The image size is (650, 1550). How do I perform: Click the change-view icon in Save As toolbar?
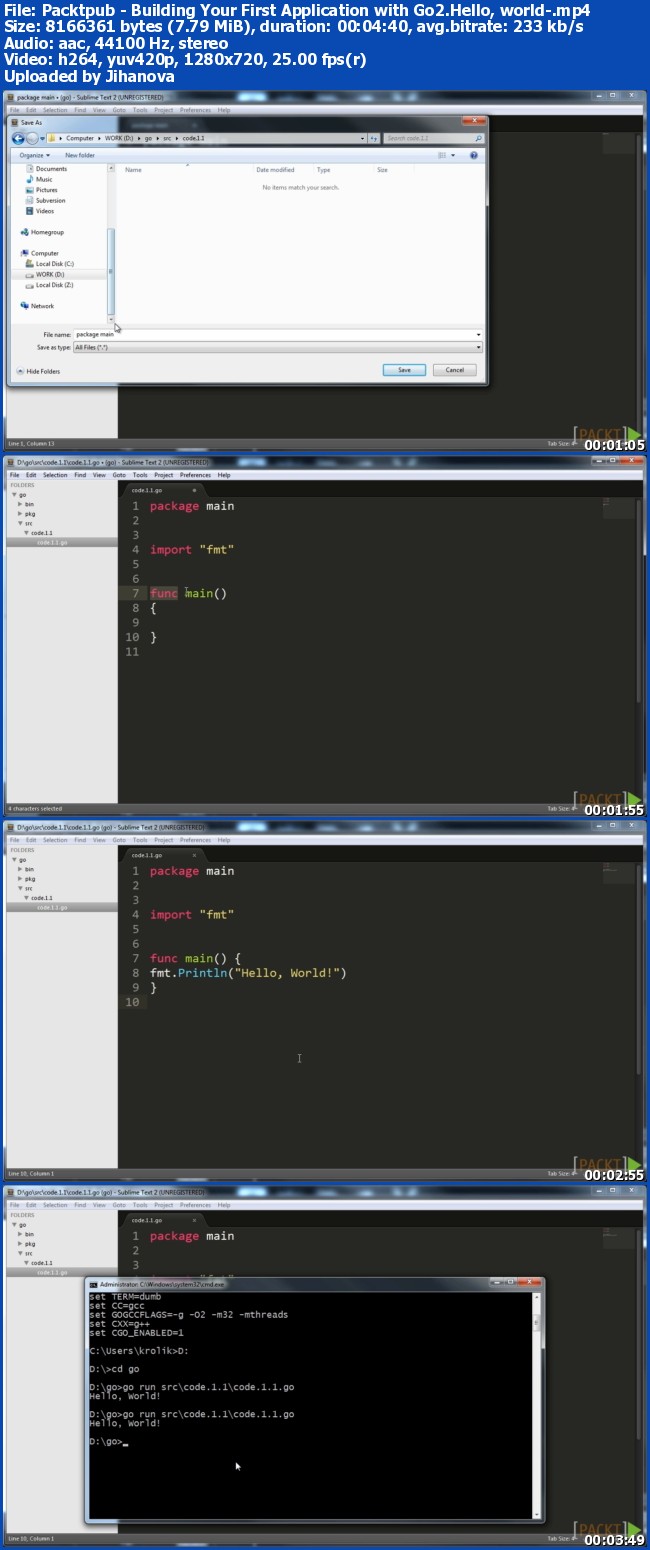[441, 155]
